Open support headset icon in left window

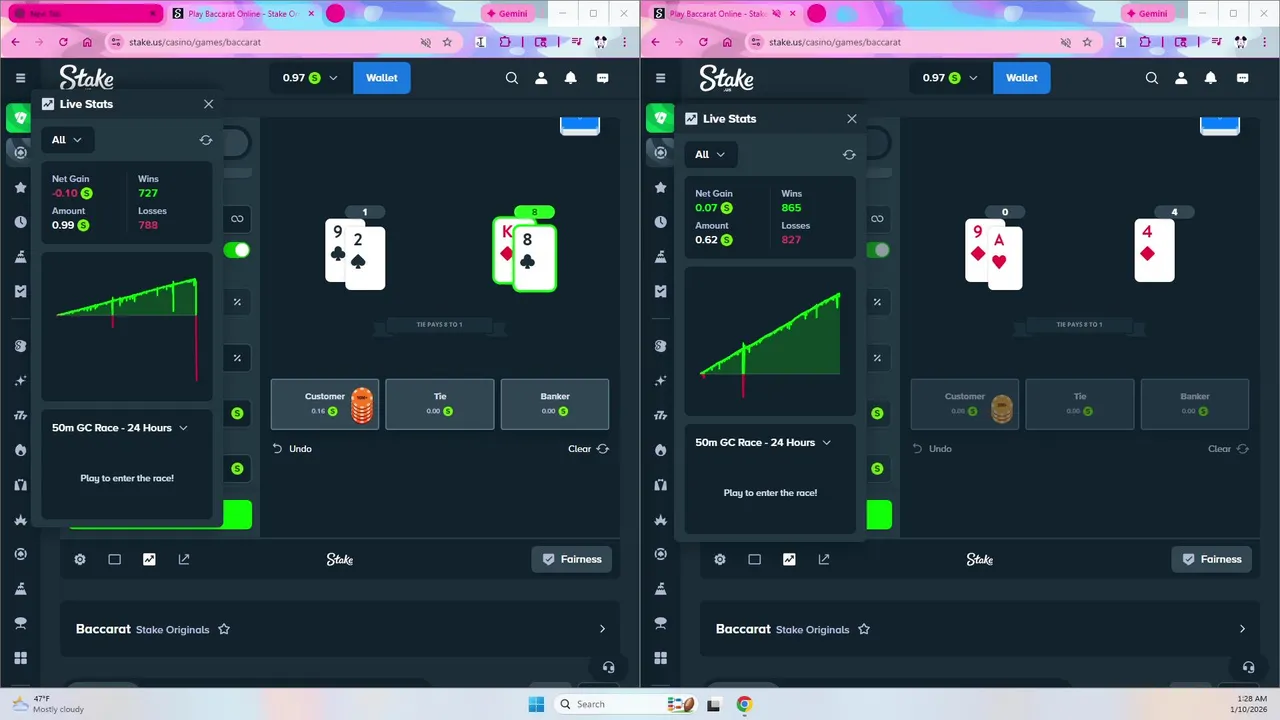click(x=608, y=667)
